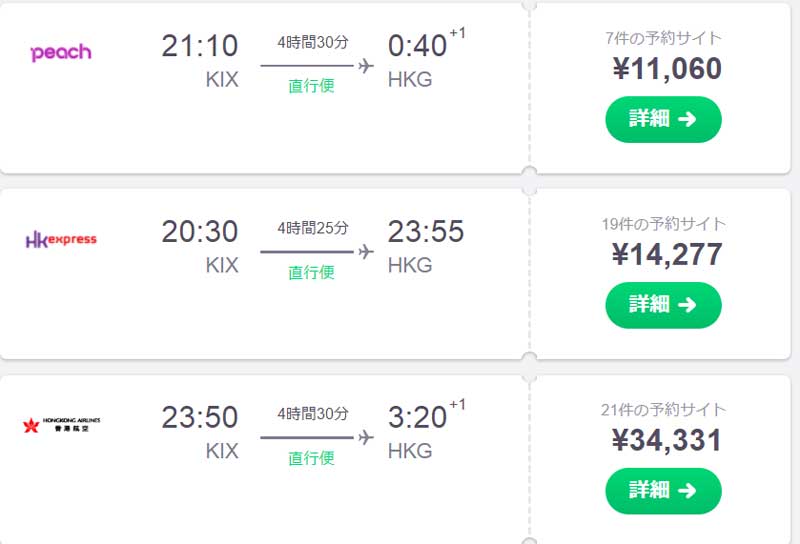Open details for the ¥34,331 Hong Kong Airlines flight
Image resolution: width=800 pixels, height=544 pixels.
click(x=663, y=490)
